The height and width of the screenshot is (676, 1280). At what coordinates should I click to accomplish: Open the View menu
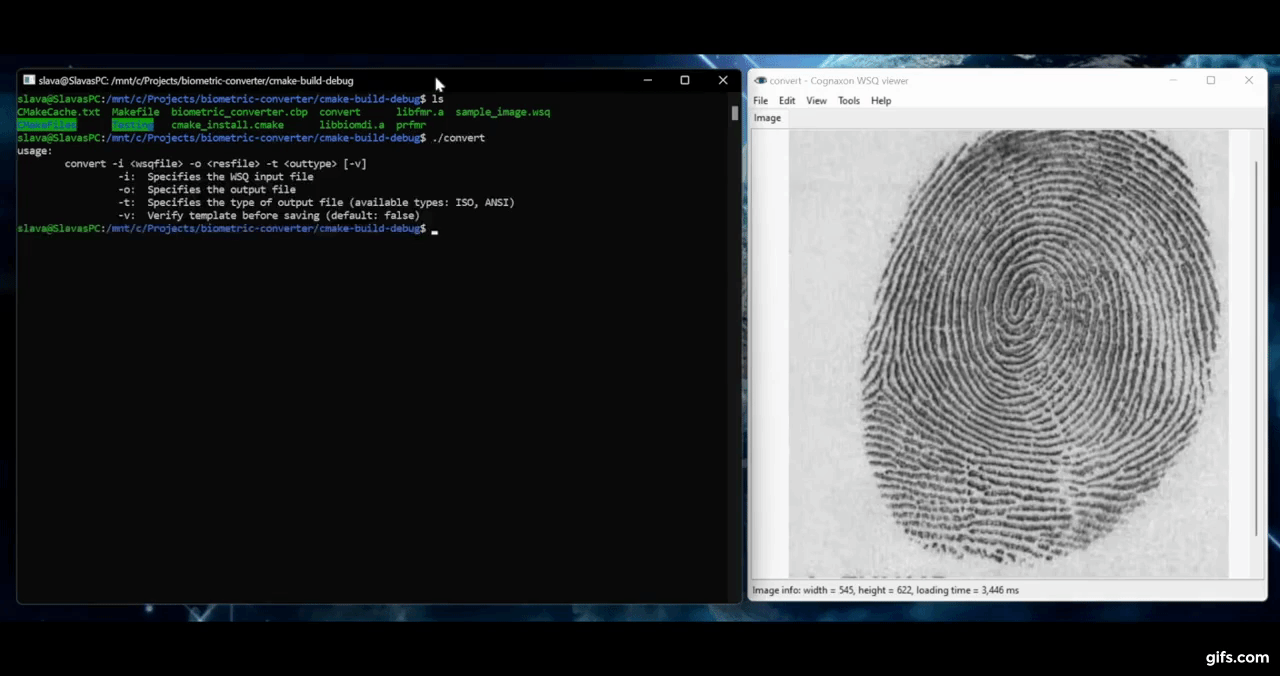pos(816,100)
